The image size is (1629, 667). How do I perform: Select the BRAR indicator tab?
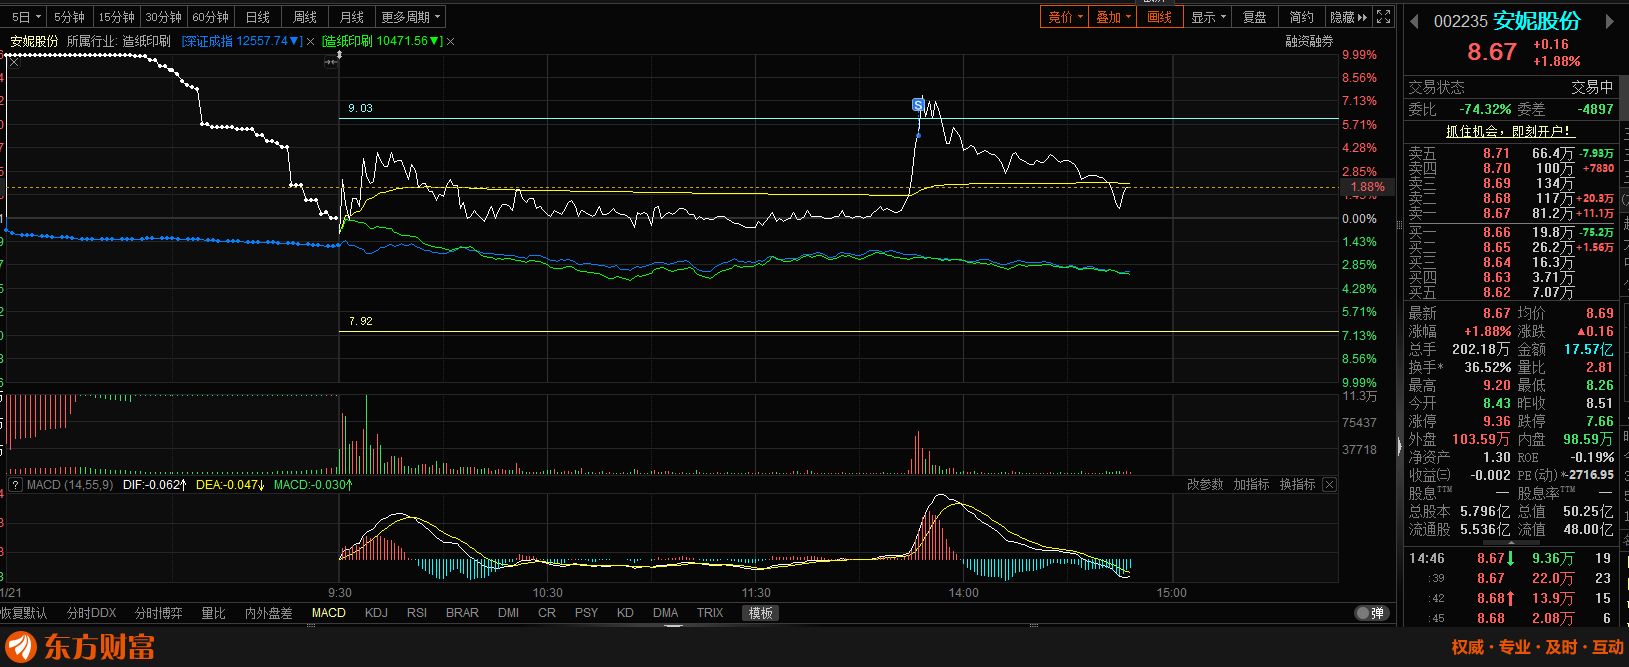click(x=462, y=613)
